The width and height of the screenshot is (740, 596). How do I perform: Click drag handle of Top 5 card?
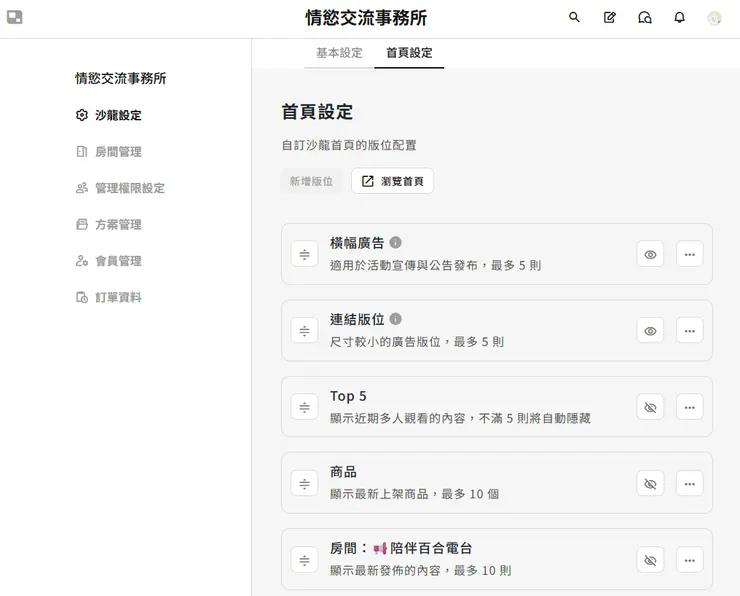(304, 407)
